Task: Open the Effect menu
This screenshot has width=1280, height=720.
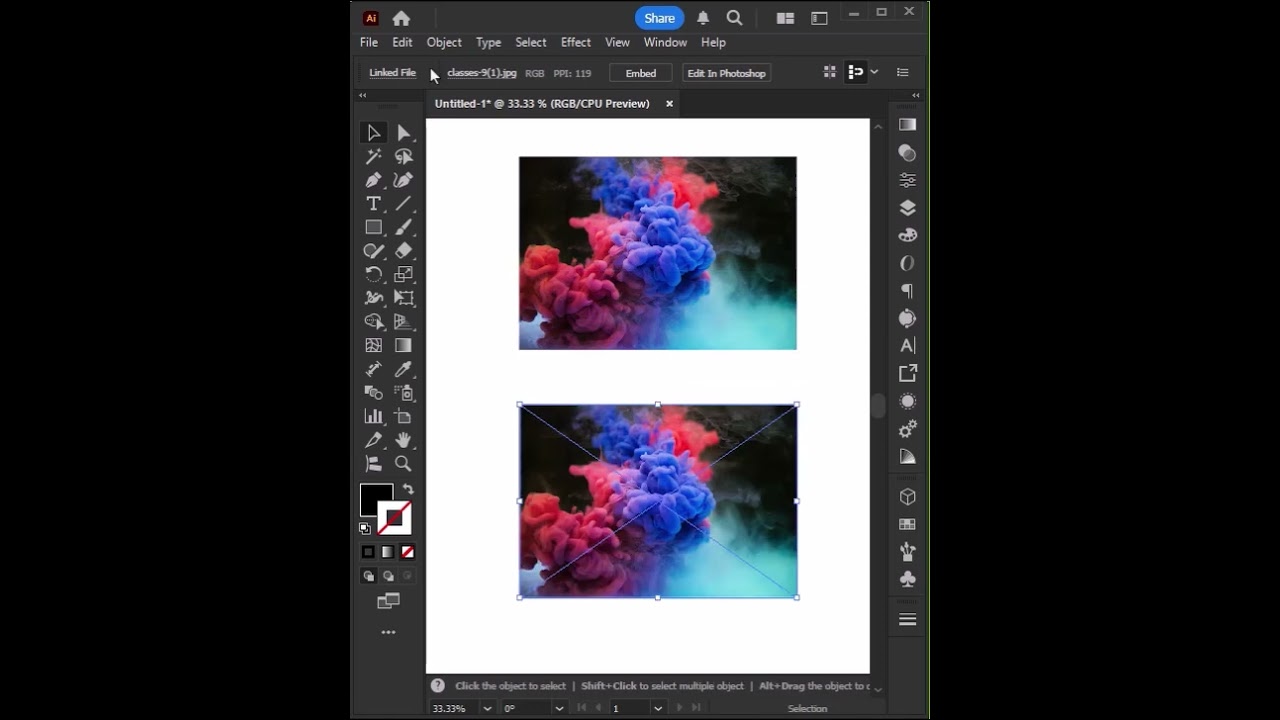Action: (x=576, y=42)
